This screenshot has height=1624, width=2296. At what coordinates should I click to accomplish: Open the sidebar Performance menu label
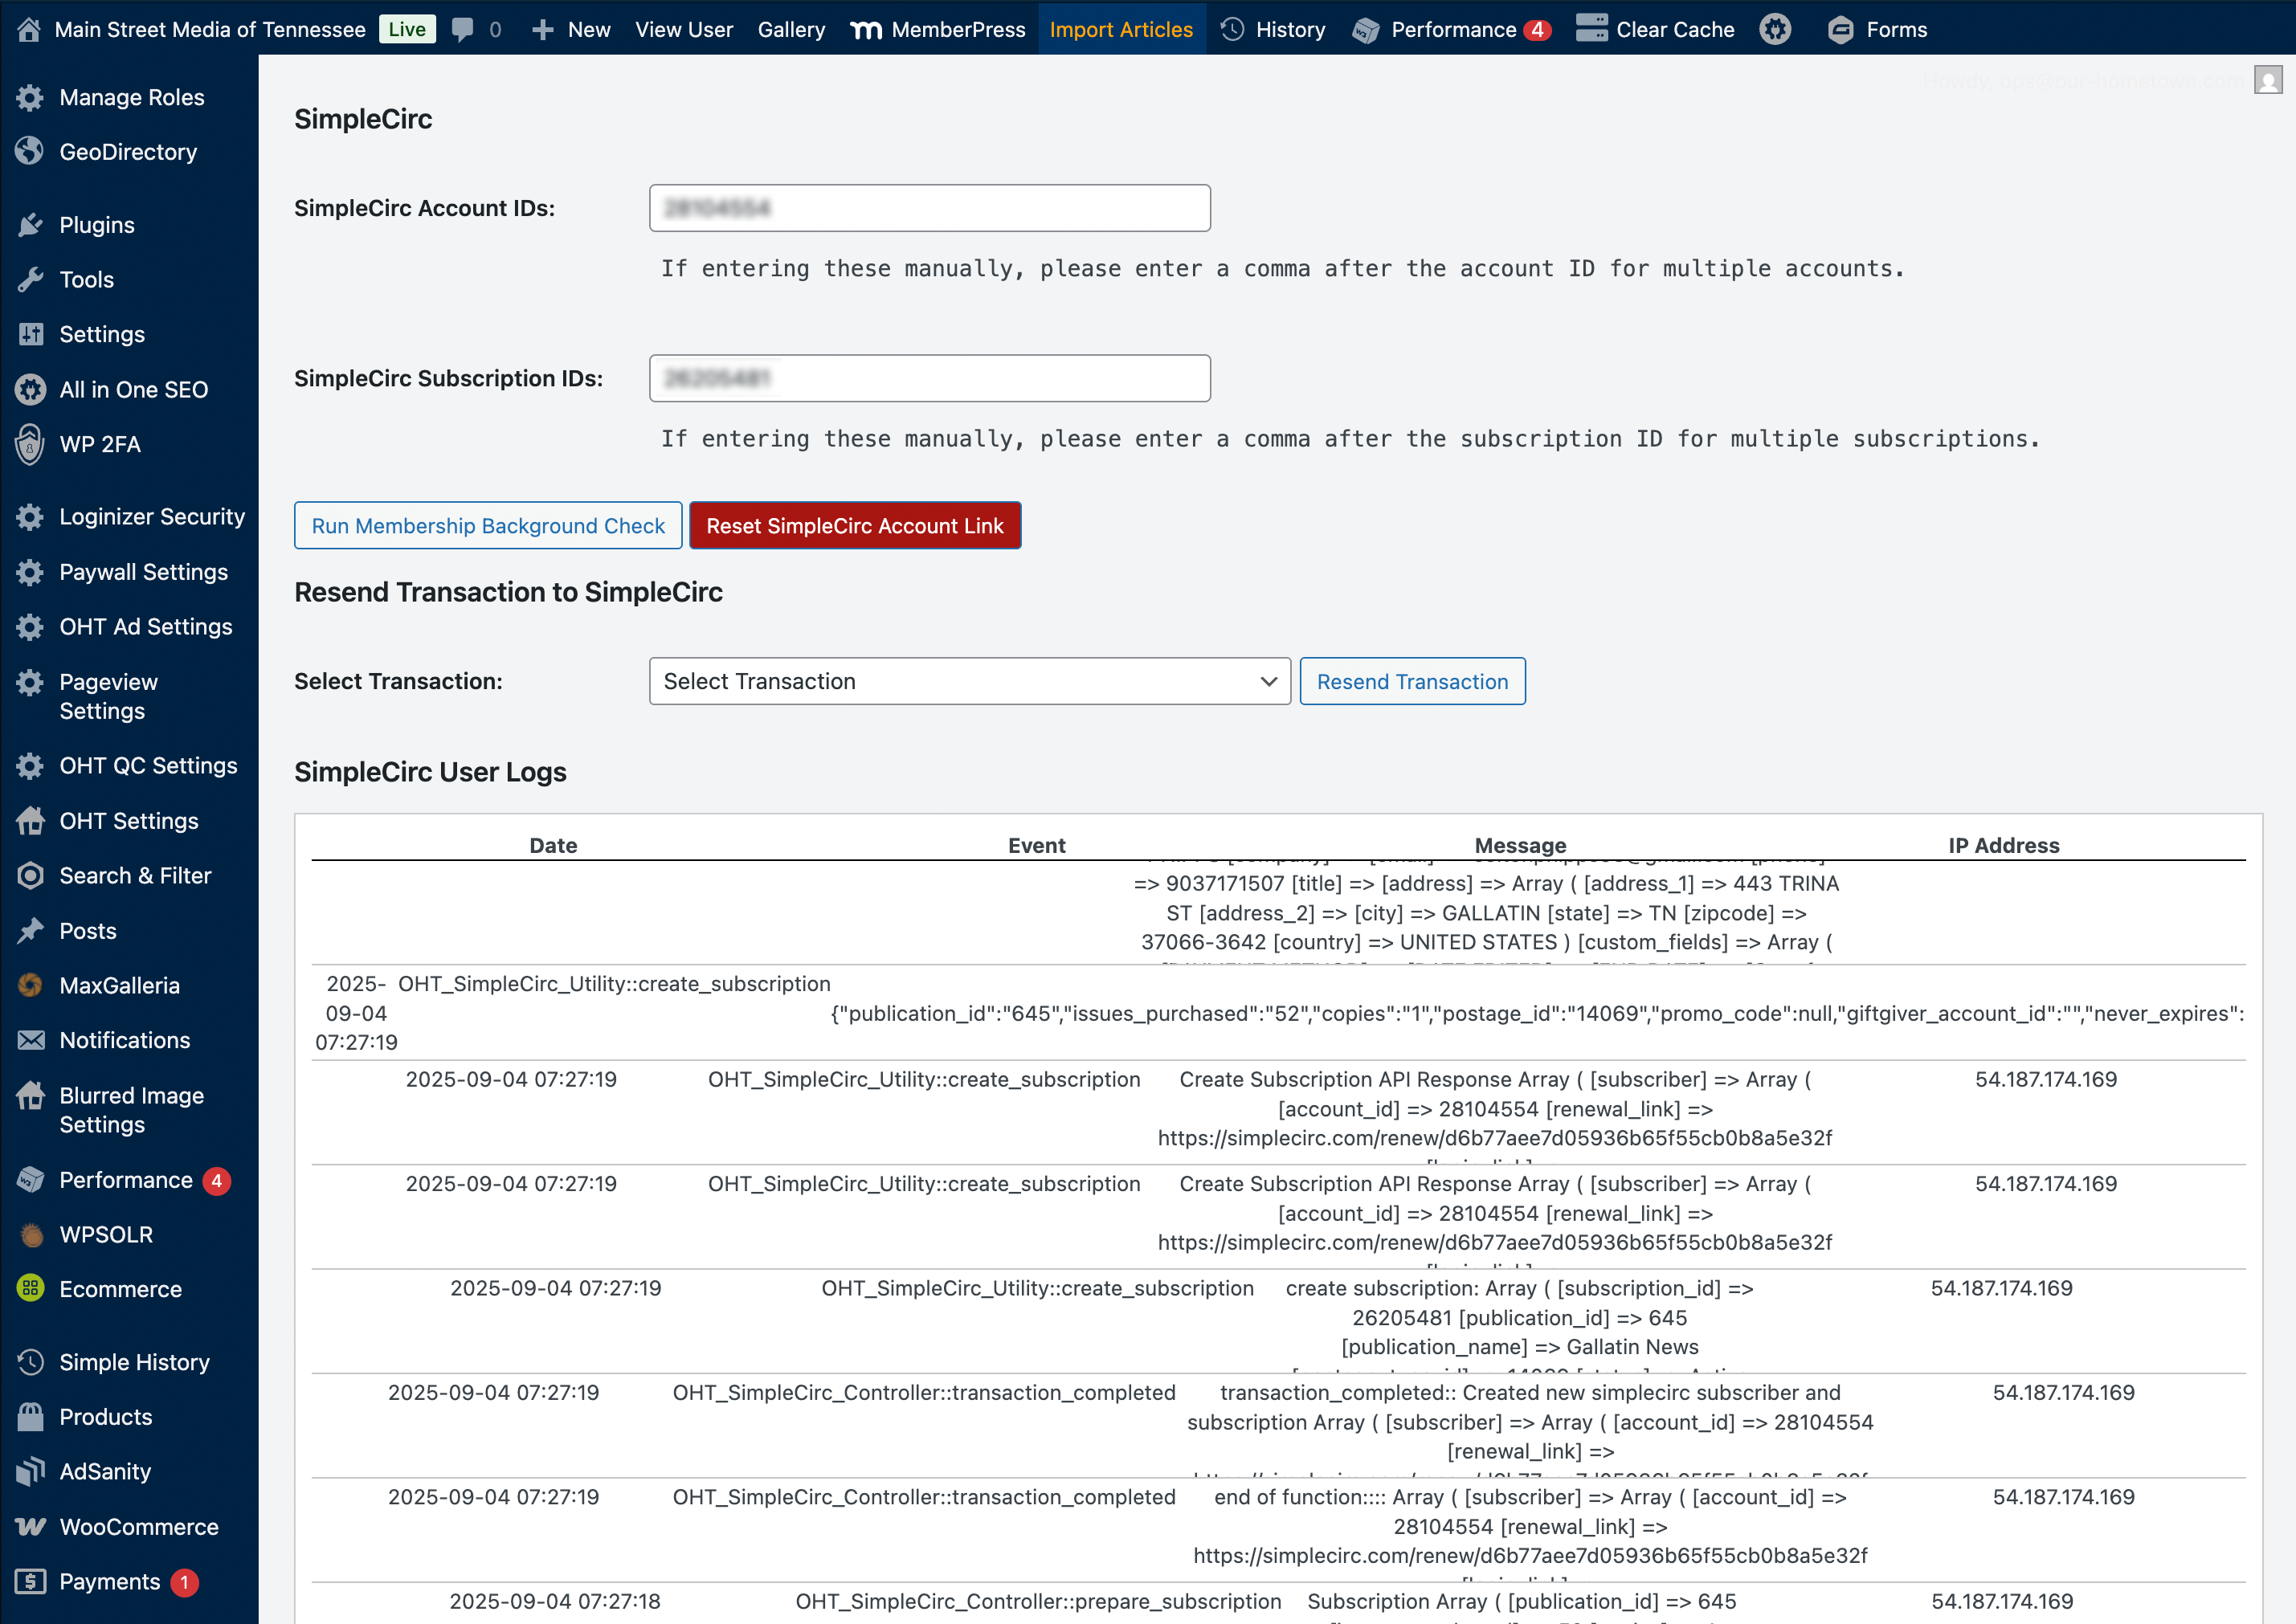[126, 1179]
